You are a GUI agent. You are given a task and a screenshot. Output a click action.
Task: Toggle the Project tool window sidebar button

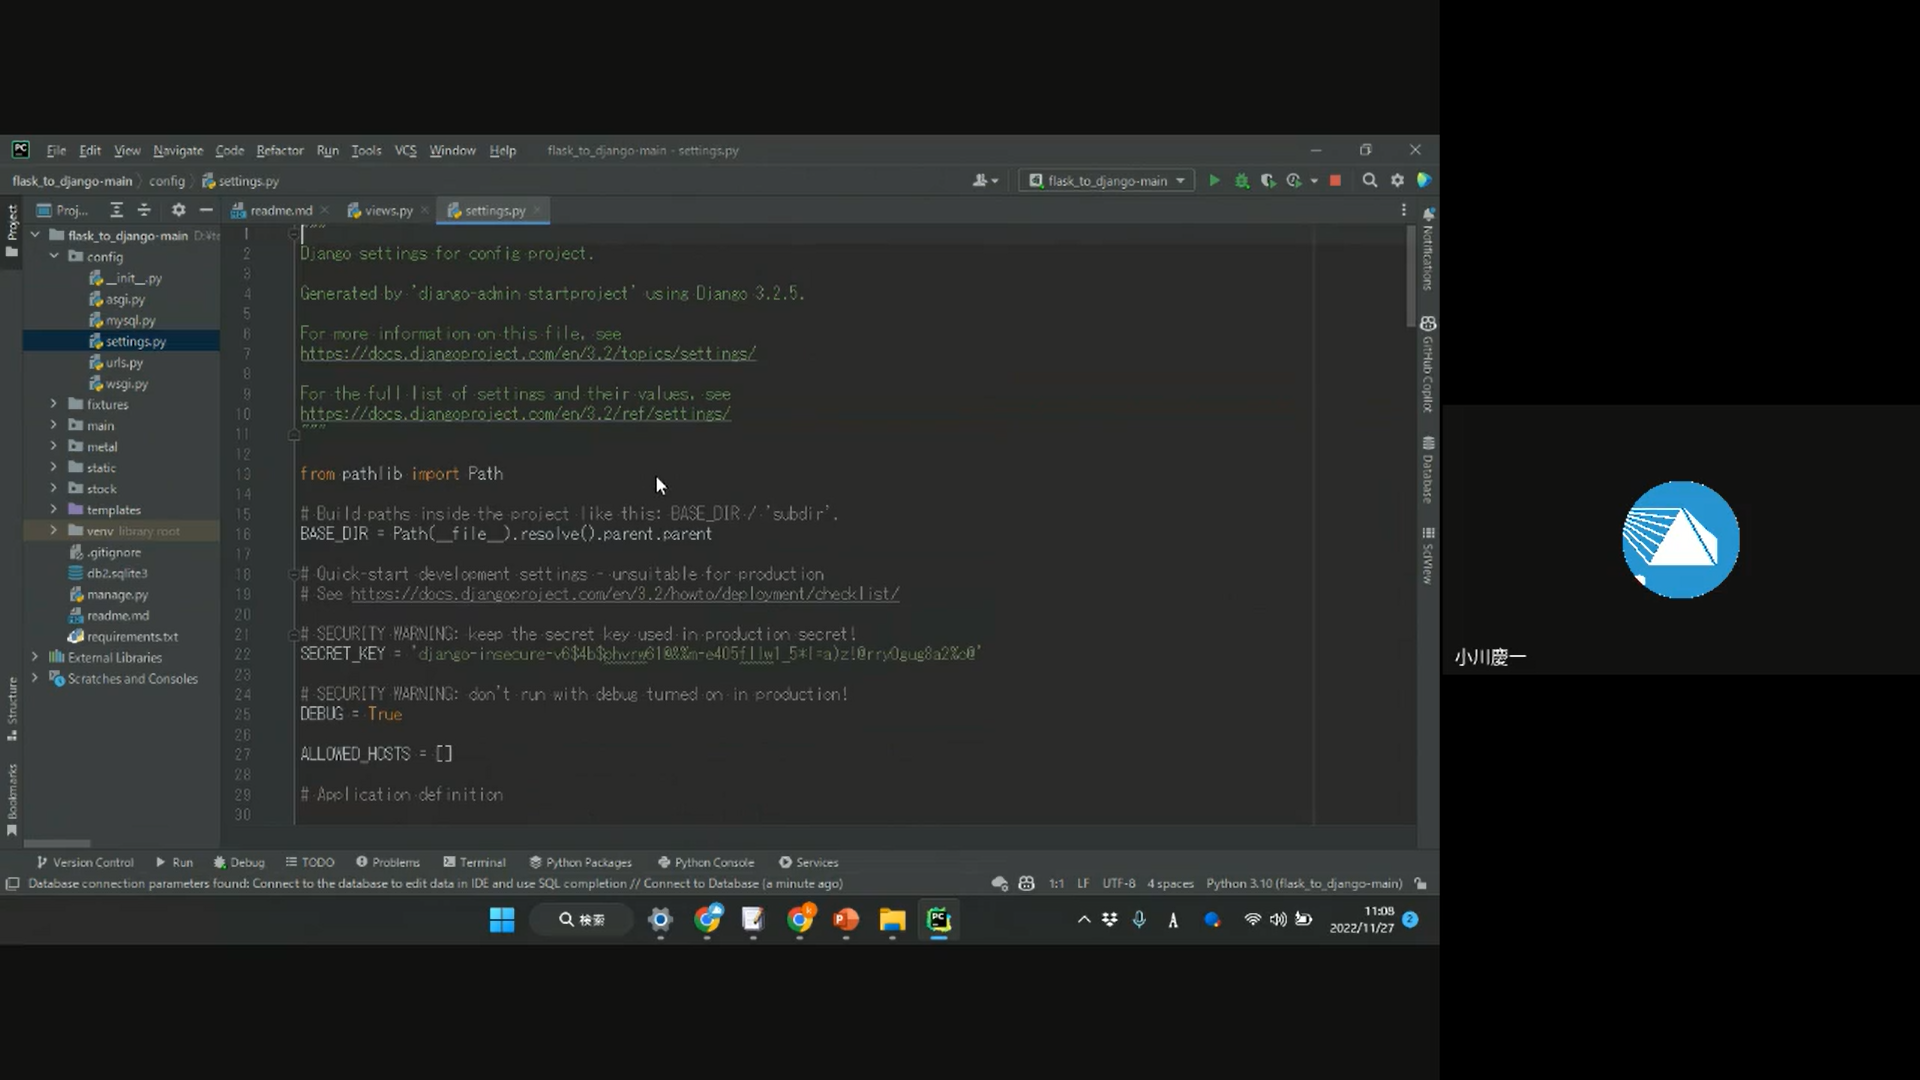[x=12, y=230]
